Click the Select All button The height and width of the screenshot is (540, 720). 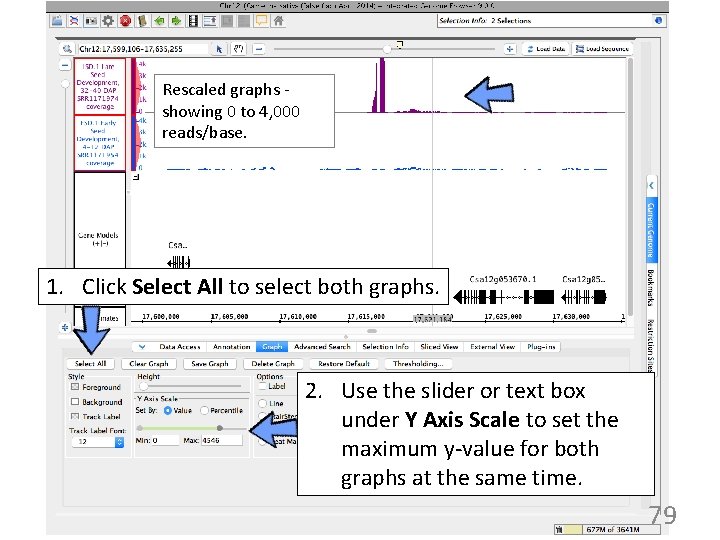click(90, 364)
